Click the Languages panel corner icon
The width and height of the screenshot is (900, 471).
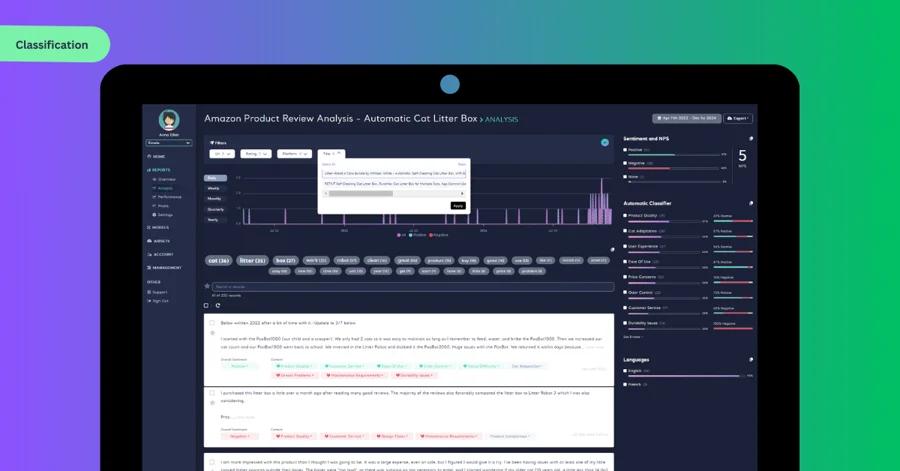[x=750, y=360]
